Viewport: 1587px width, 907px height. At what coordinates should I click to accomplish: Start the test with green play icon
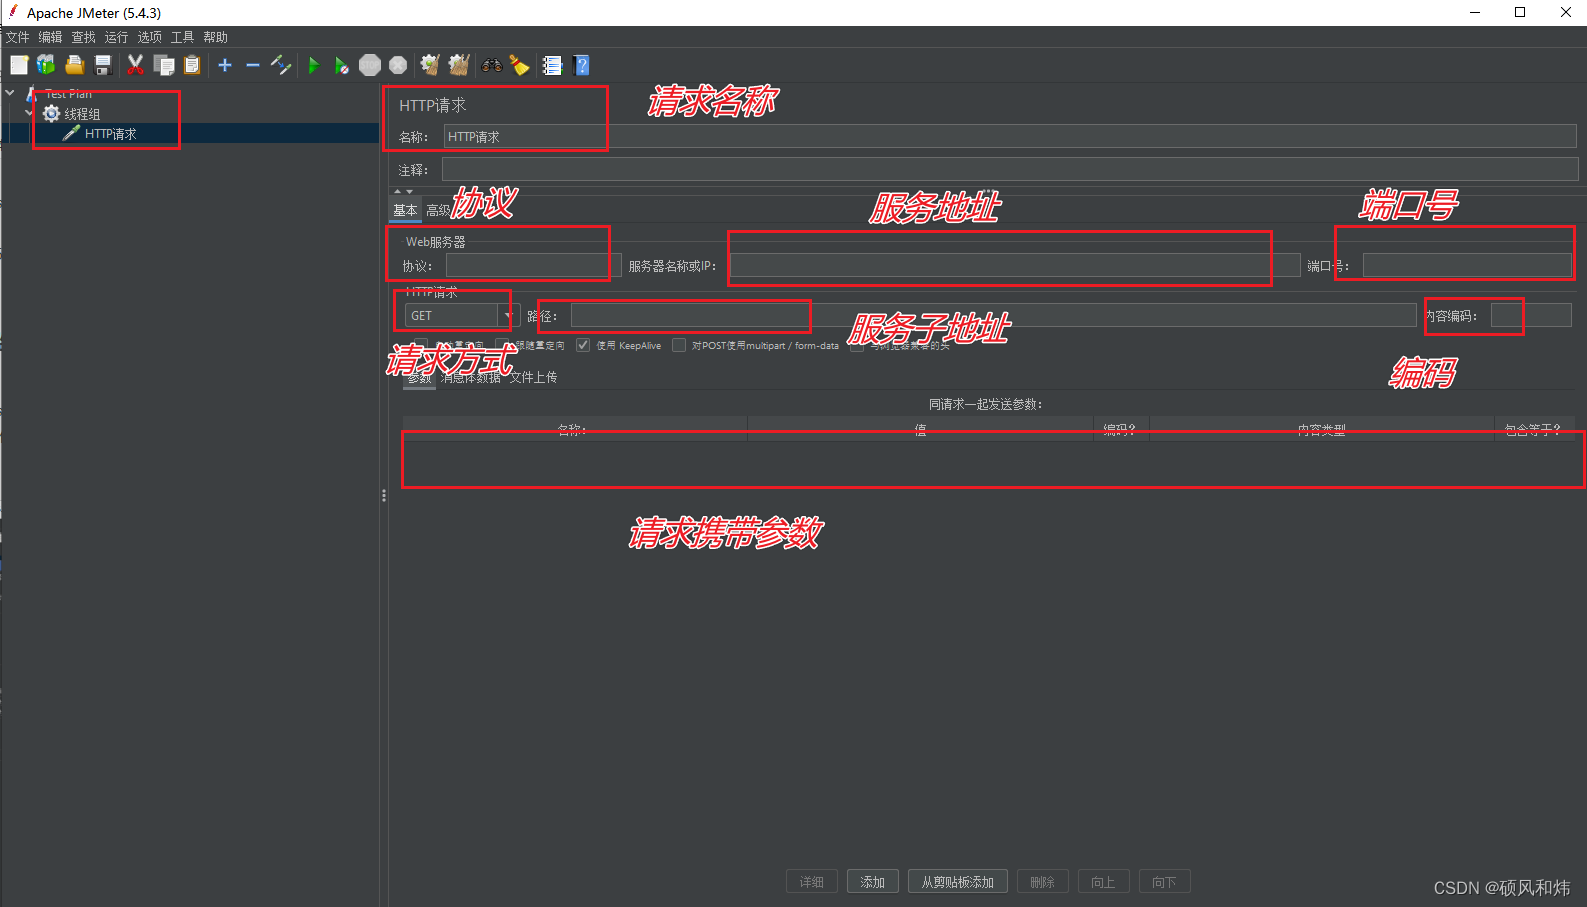click(314, 65)
